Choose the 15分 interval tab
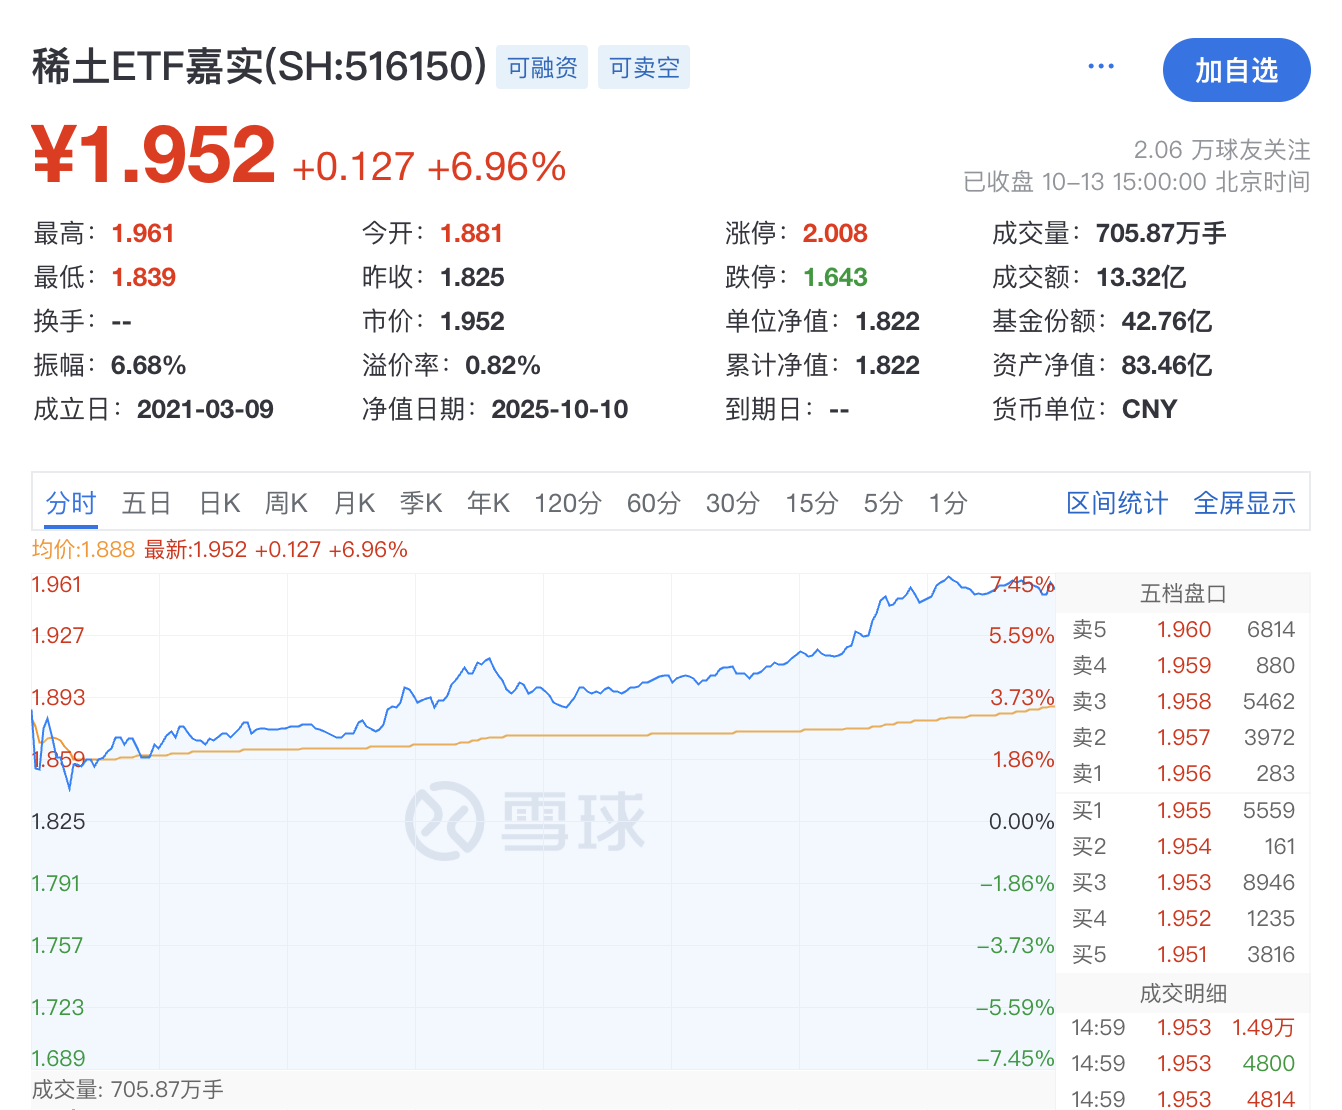 [811, 503]
